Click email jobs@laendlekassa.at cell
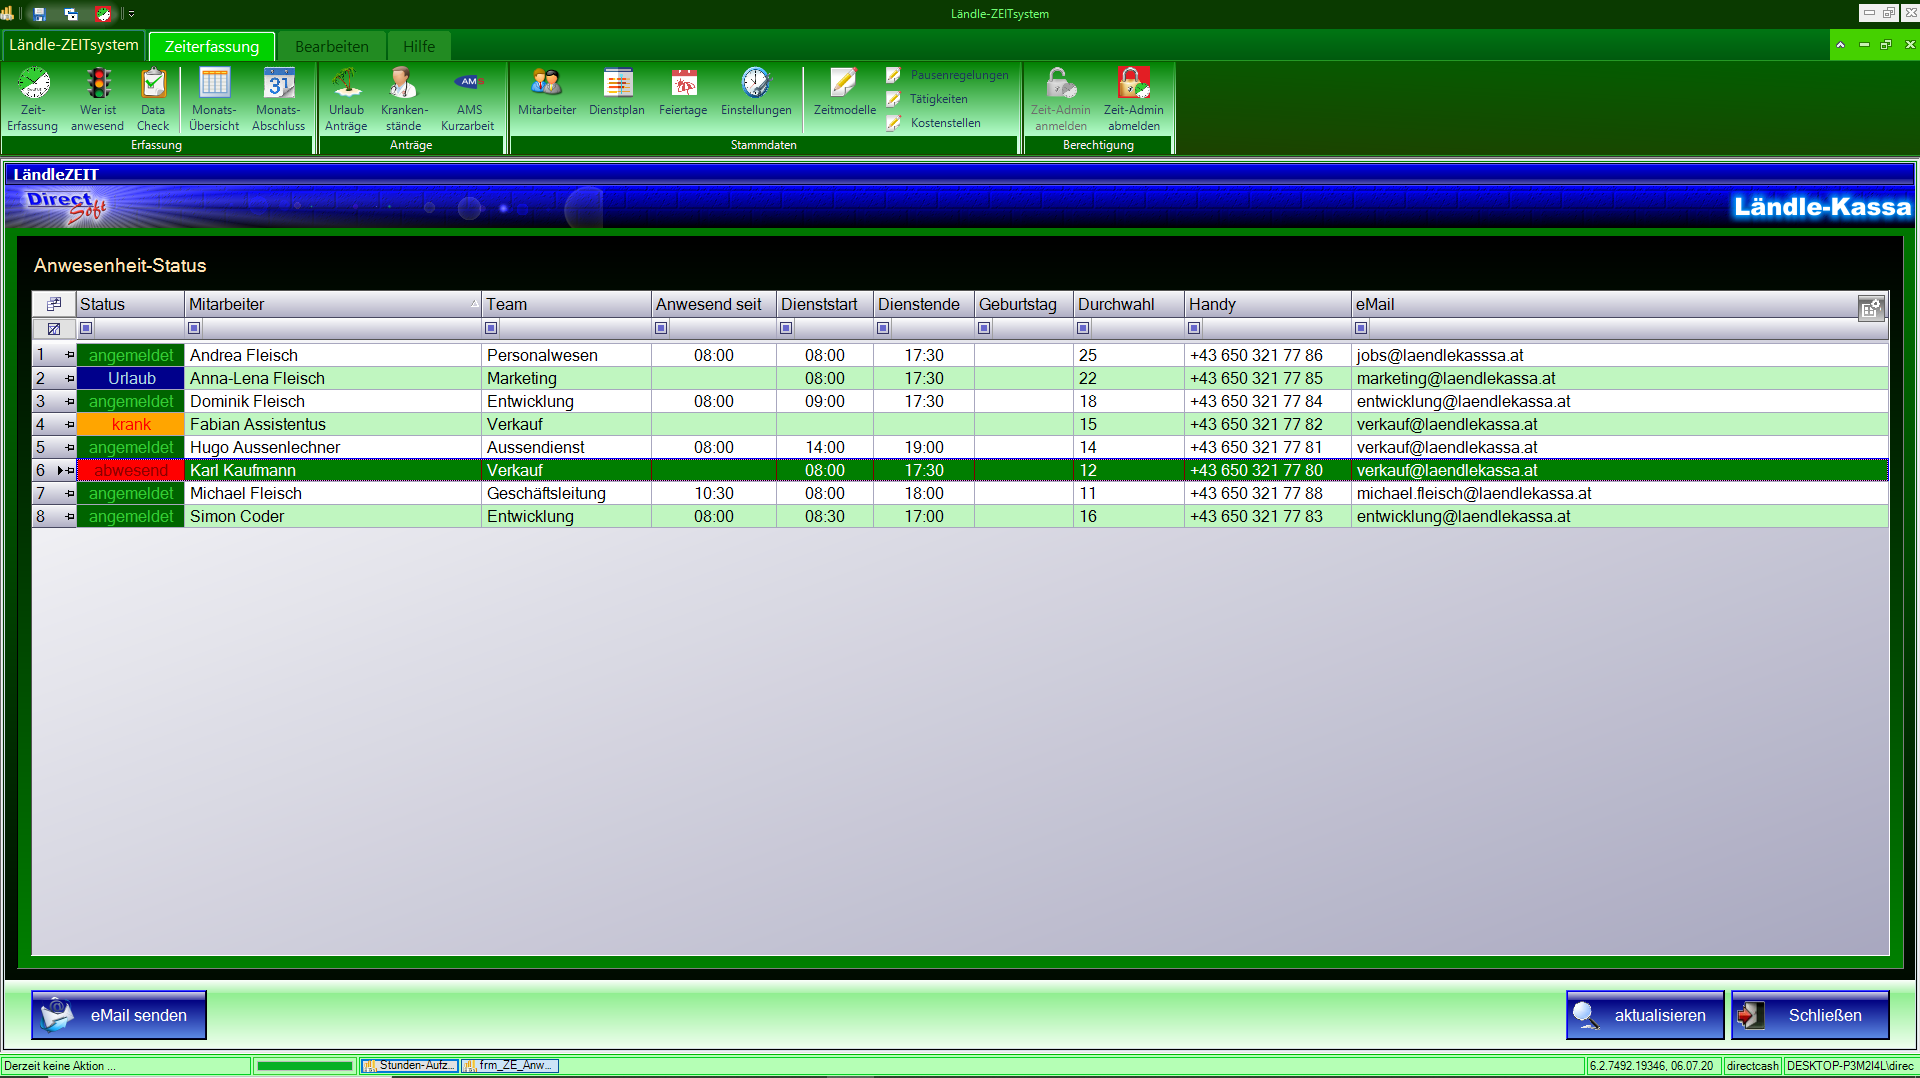The width and height of the screenshot is (1920, 1078). click(x=1620, y=355)
